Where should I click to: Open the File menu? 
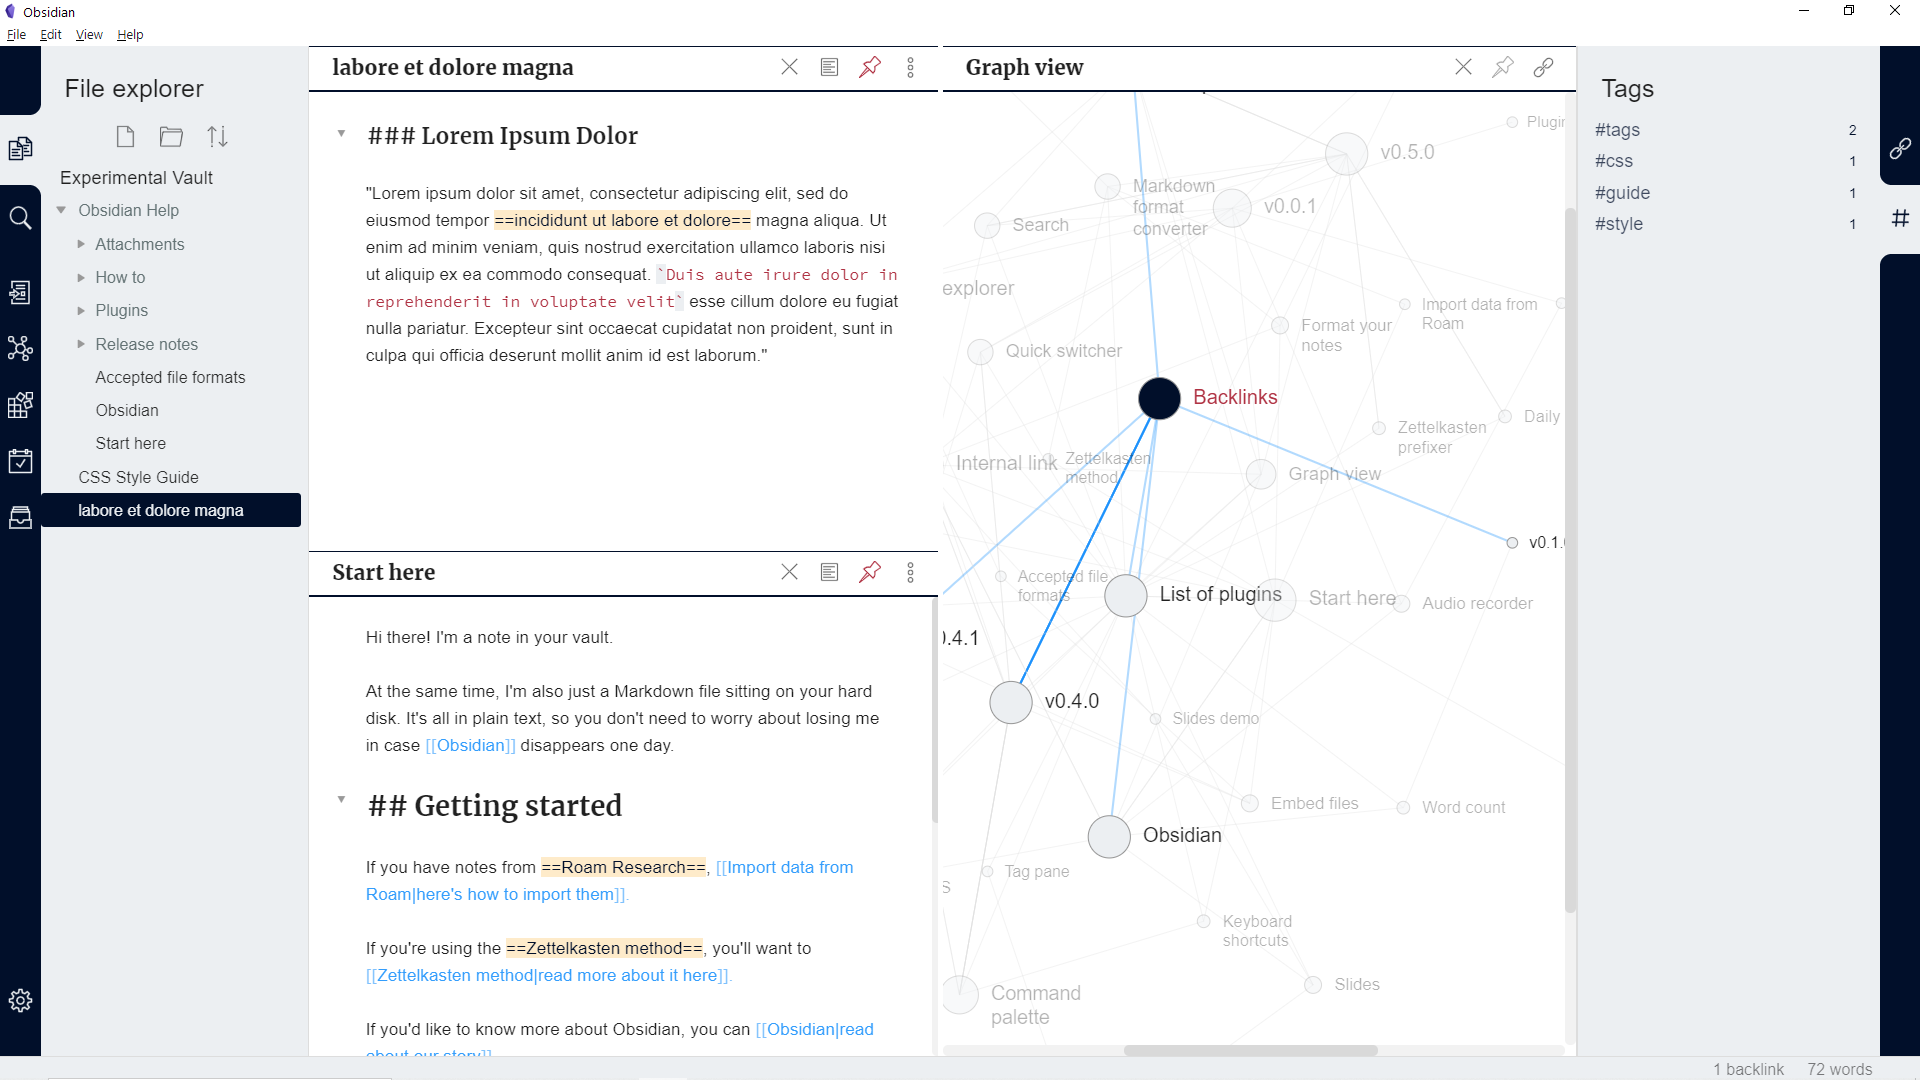[16, 34]
